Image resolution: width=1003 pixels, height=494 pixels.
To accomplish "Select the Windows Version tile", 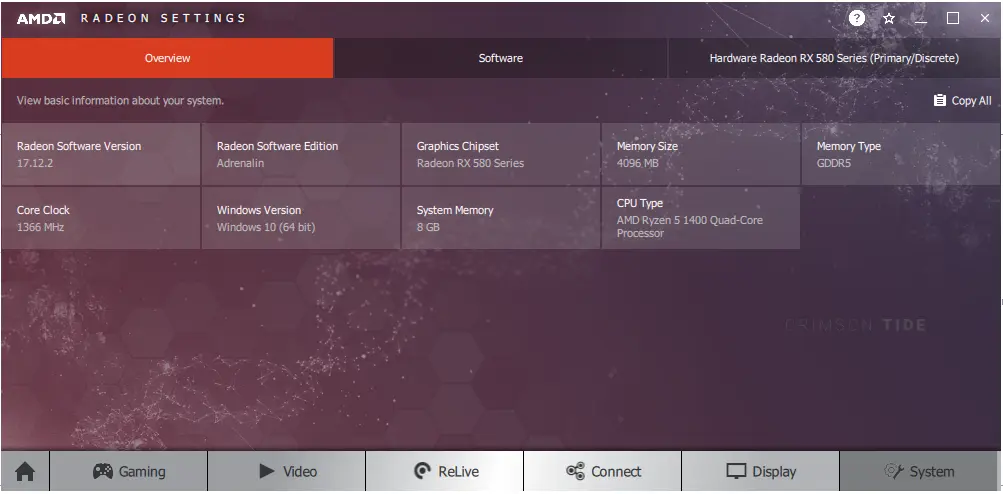I will coord(301,218).
